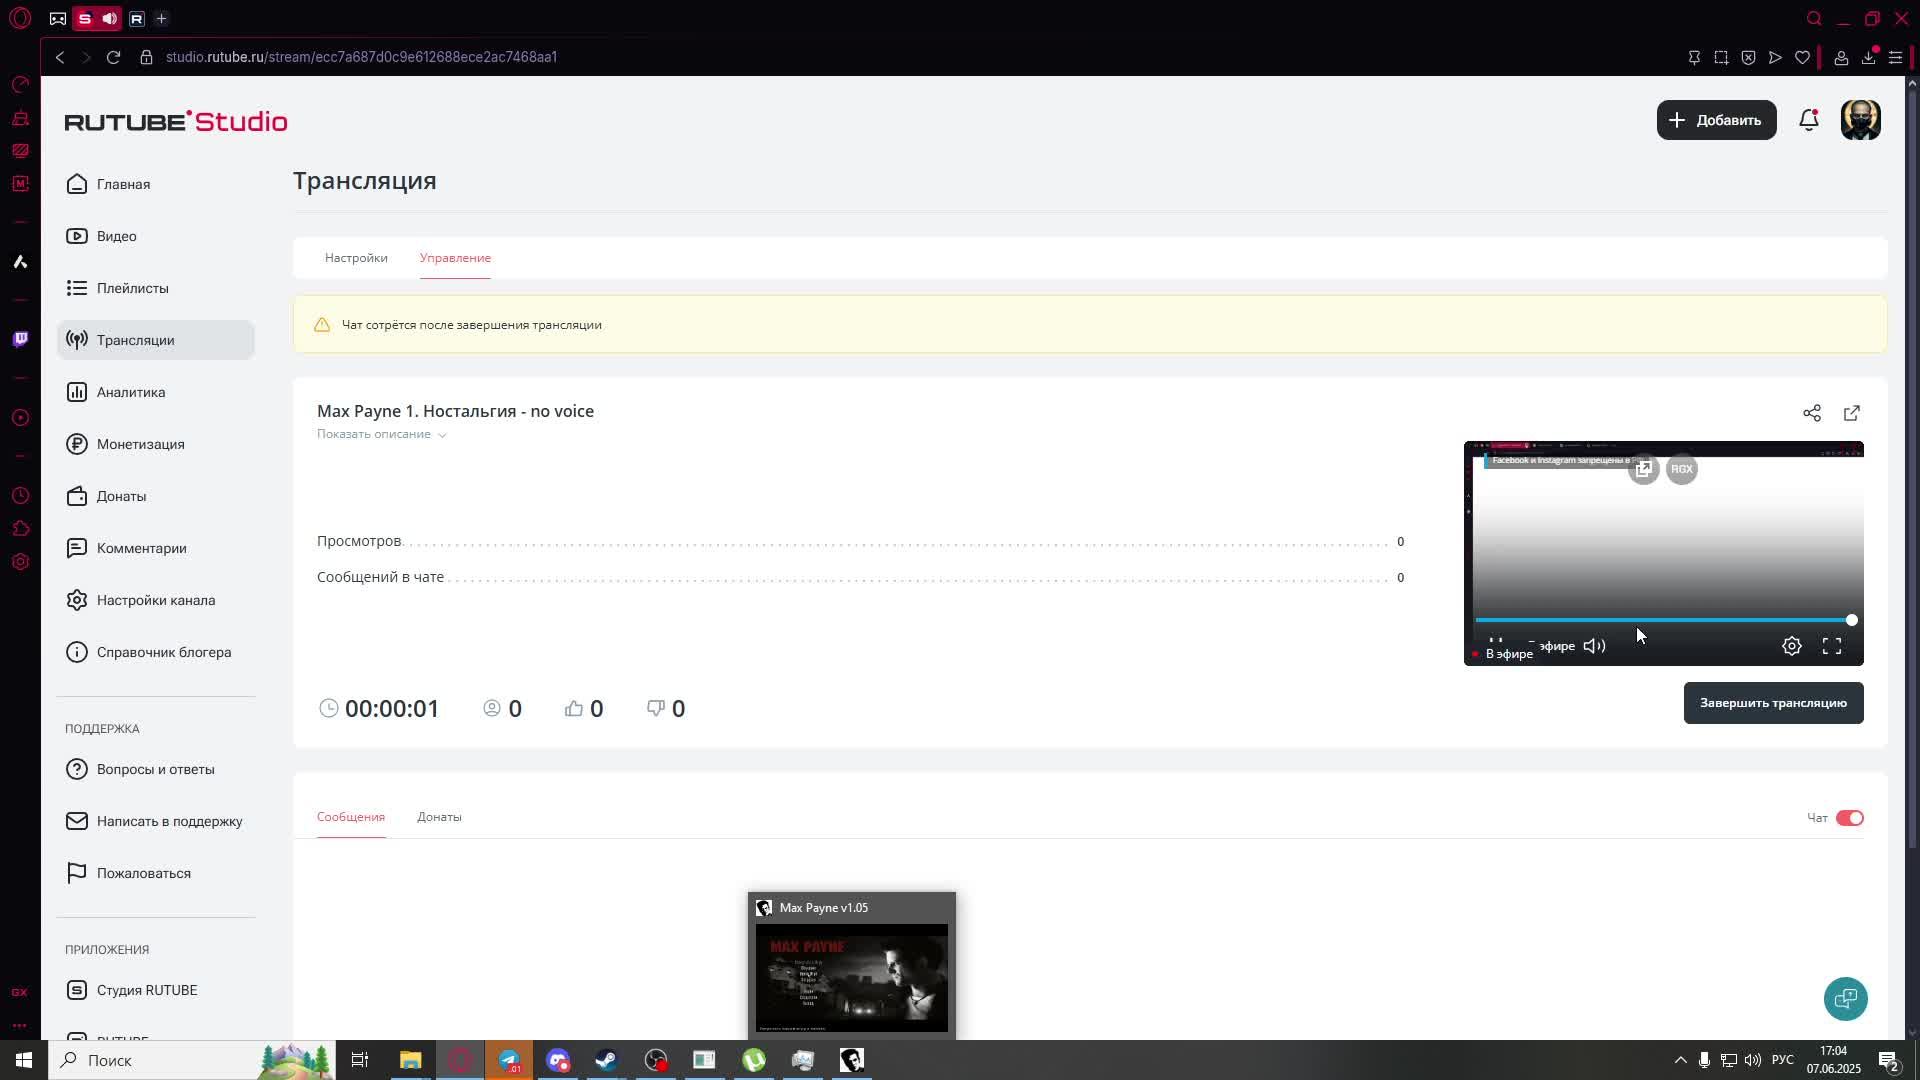Open a new browser tab

click(162, 18)
